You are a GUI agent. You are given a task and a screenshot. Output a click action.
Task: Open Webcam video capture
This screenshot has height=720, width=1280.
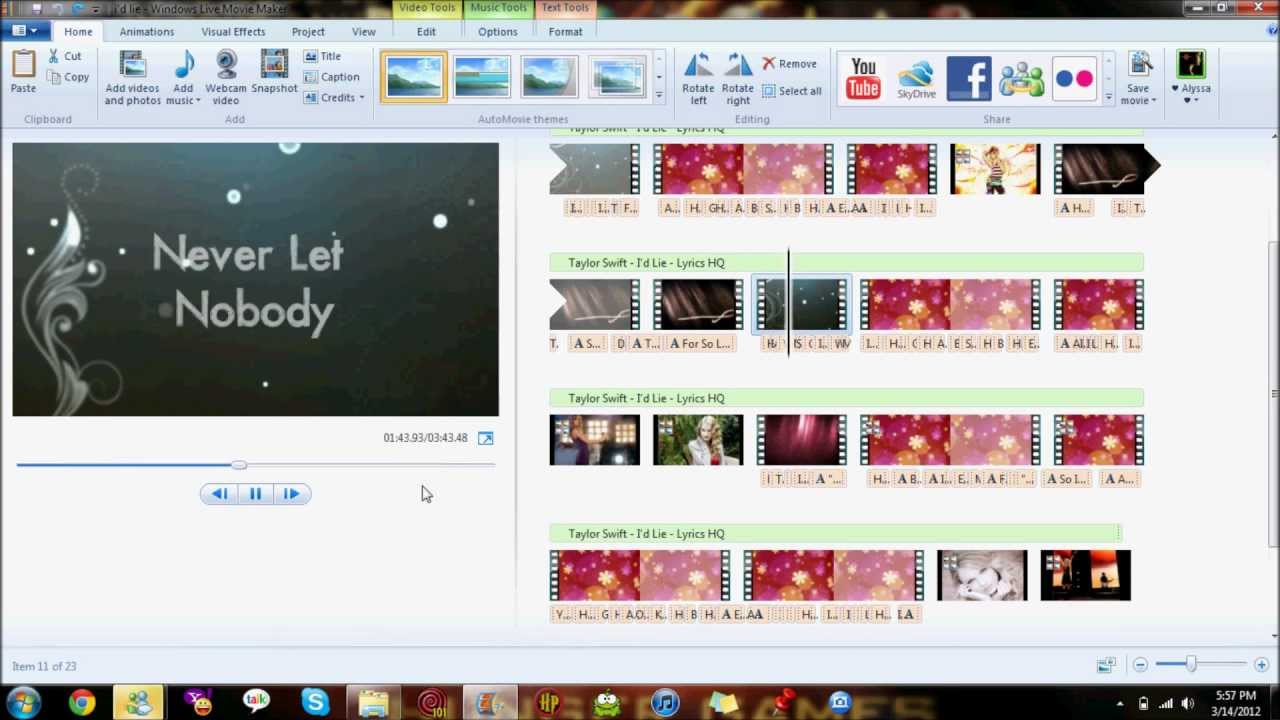click(226, 79)
